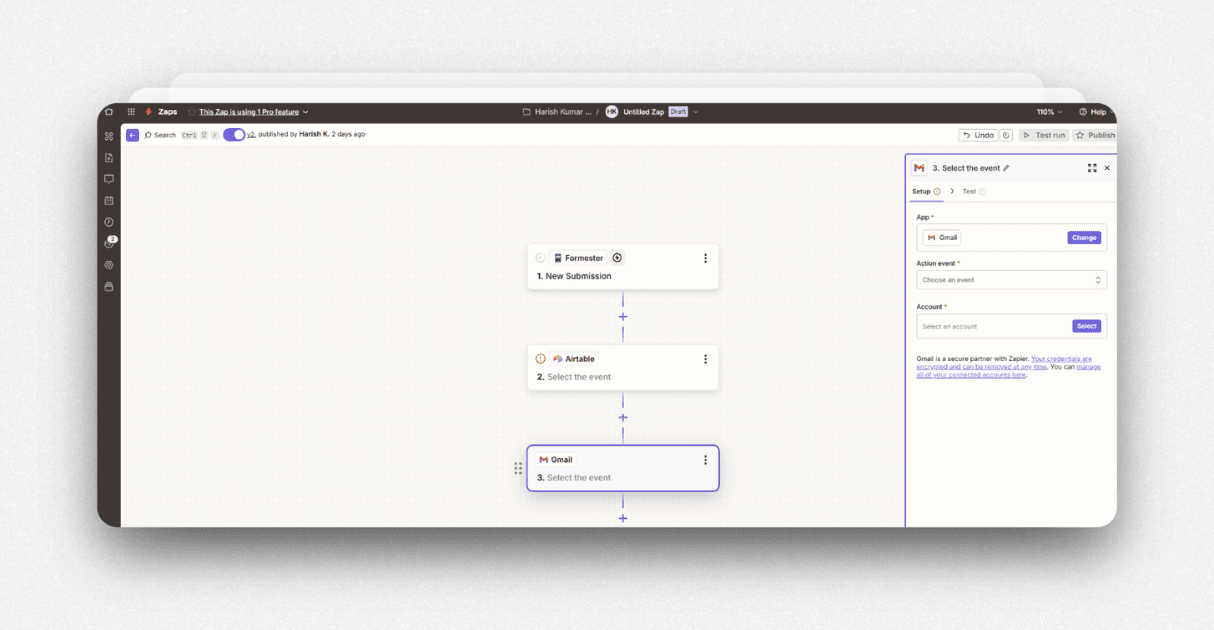The width and height of the screenshot is (1214, 630).
Task: Add a step below the Gmail step
Action: point(623,518)
